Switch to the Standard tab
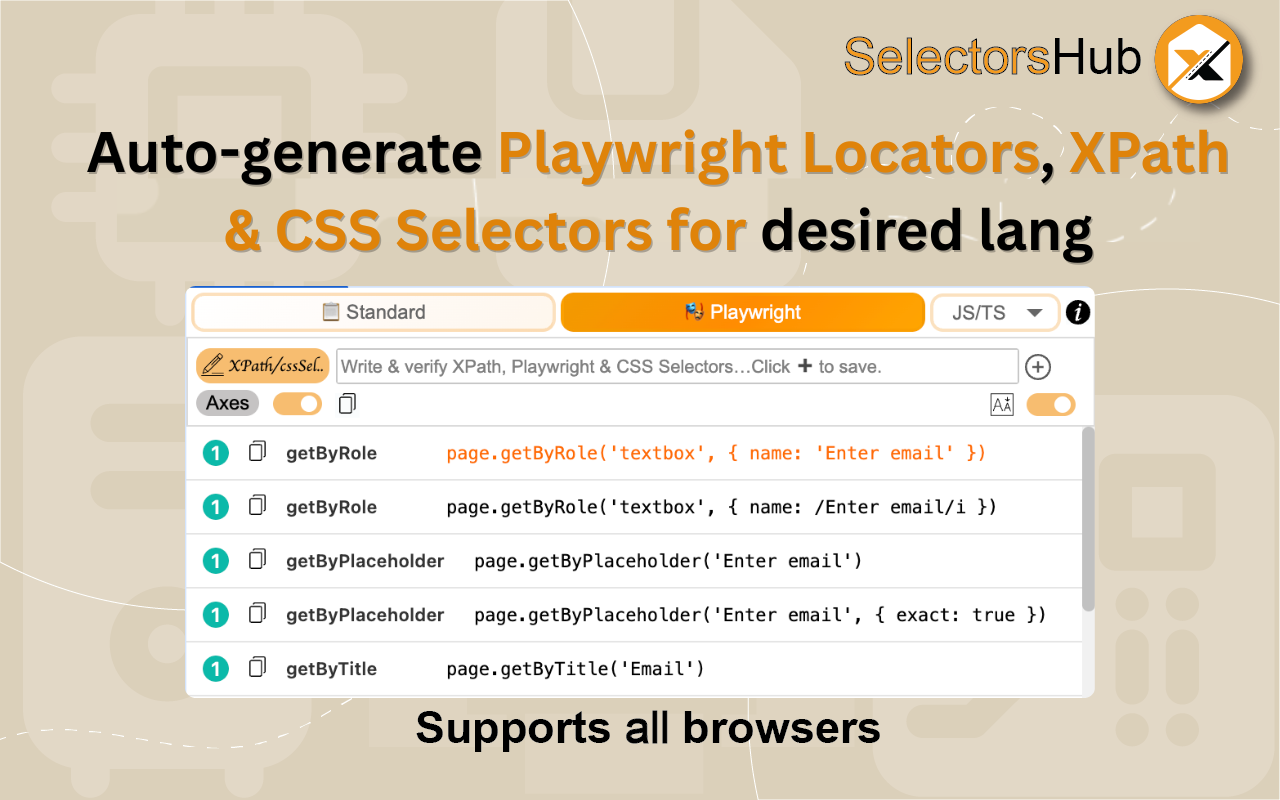Viewport: 1280px width, 800px height. pos(373,313)
